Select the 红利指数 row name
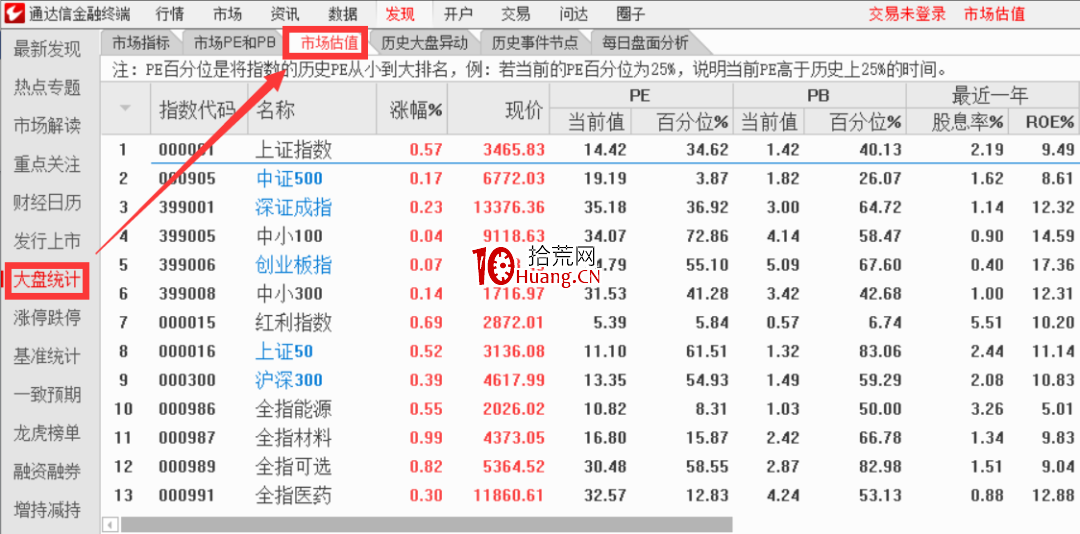Viewport: 1080px width, 534px height. (293, 322)
